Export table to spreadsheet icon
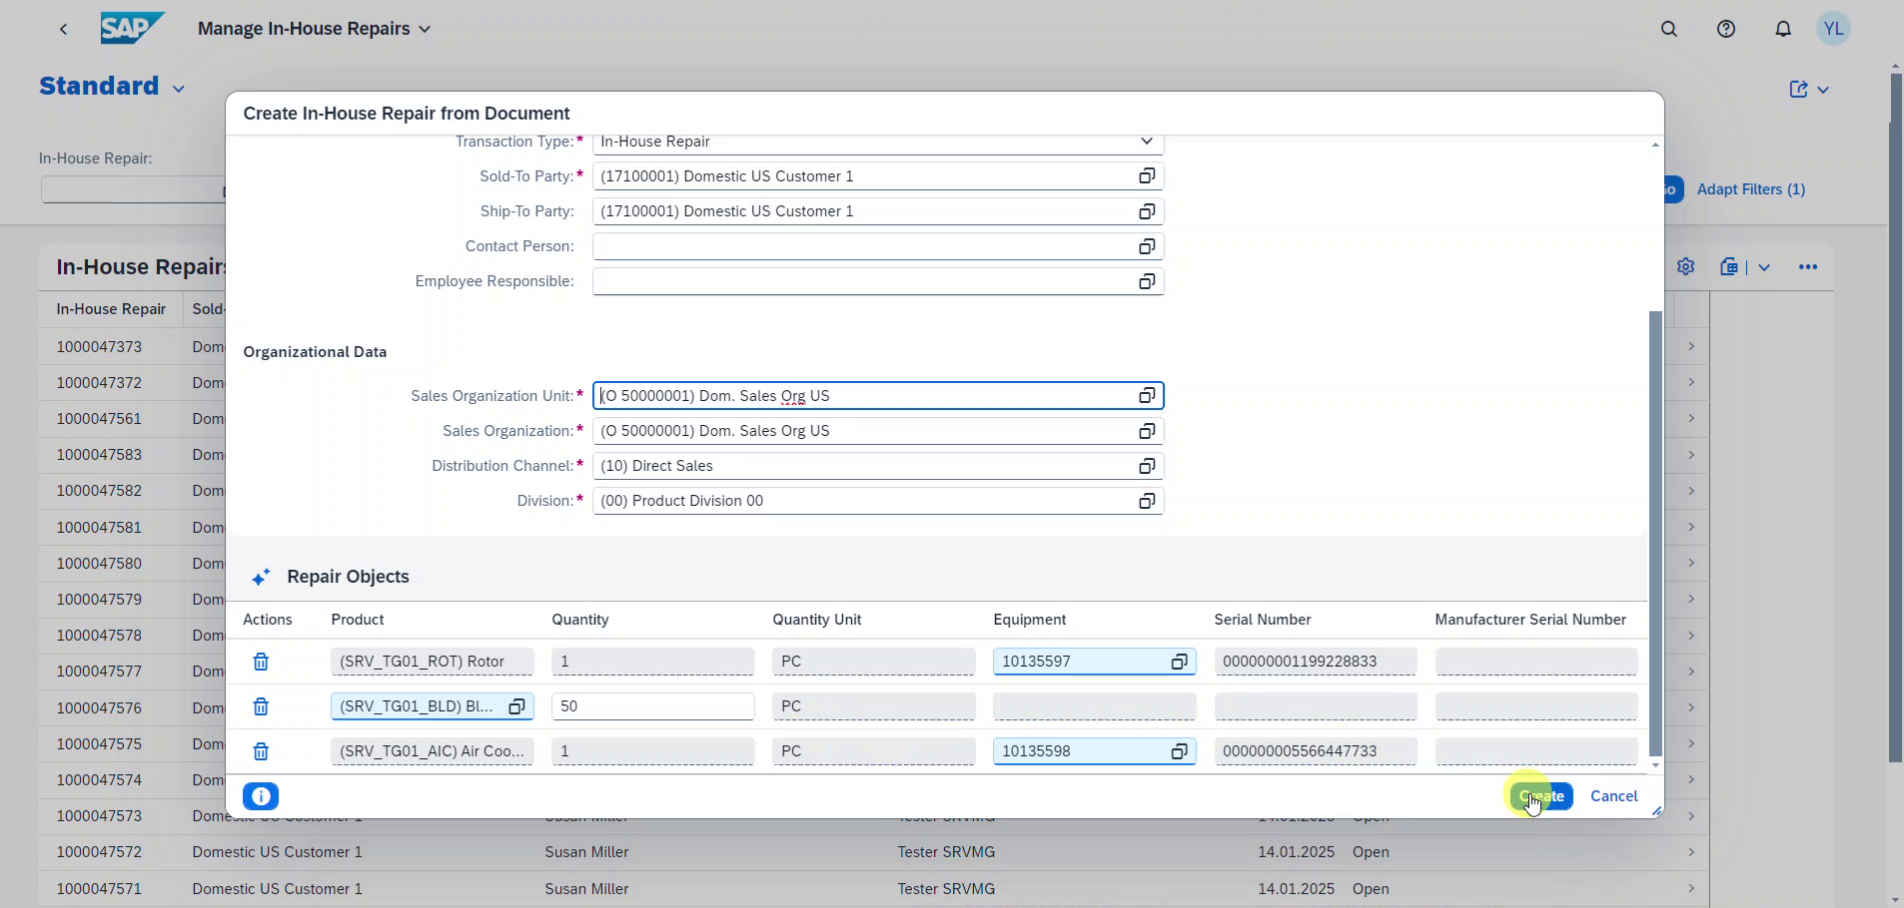Screen dimensions: 1904x908 pos(1729,267)
